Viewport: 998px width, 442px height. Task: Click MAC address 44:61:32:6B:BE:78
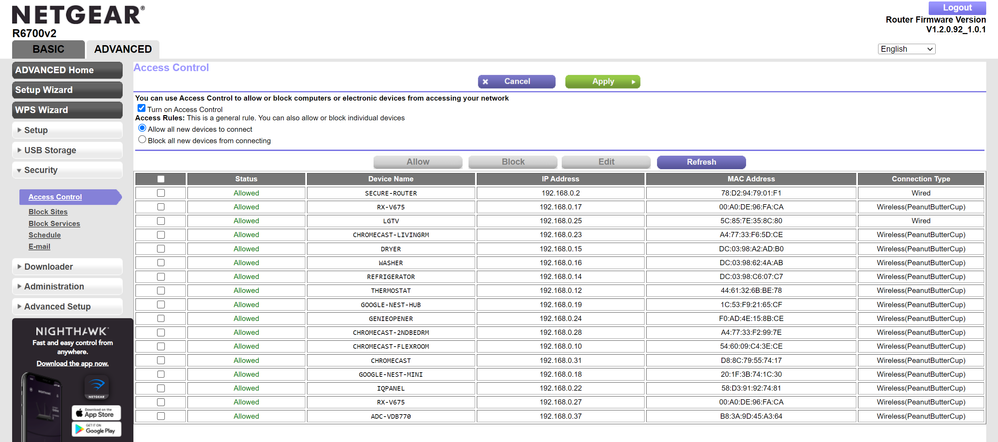click(x=751, y=290)
